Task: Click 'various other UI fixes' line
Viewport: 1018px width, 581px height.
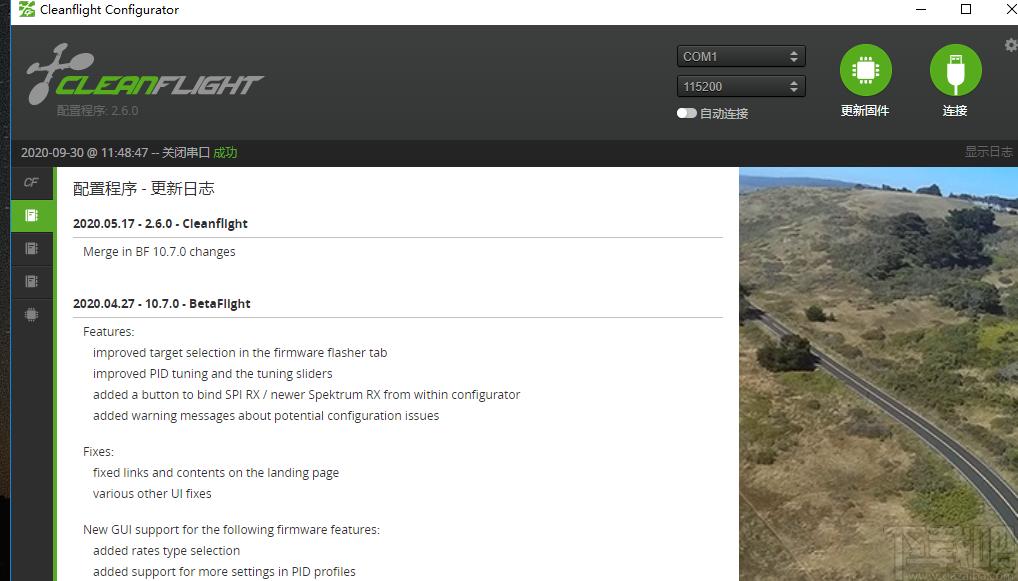Action: tap(152, 493)
